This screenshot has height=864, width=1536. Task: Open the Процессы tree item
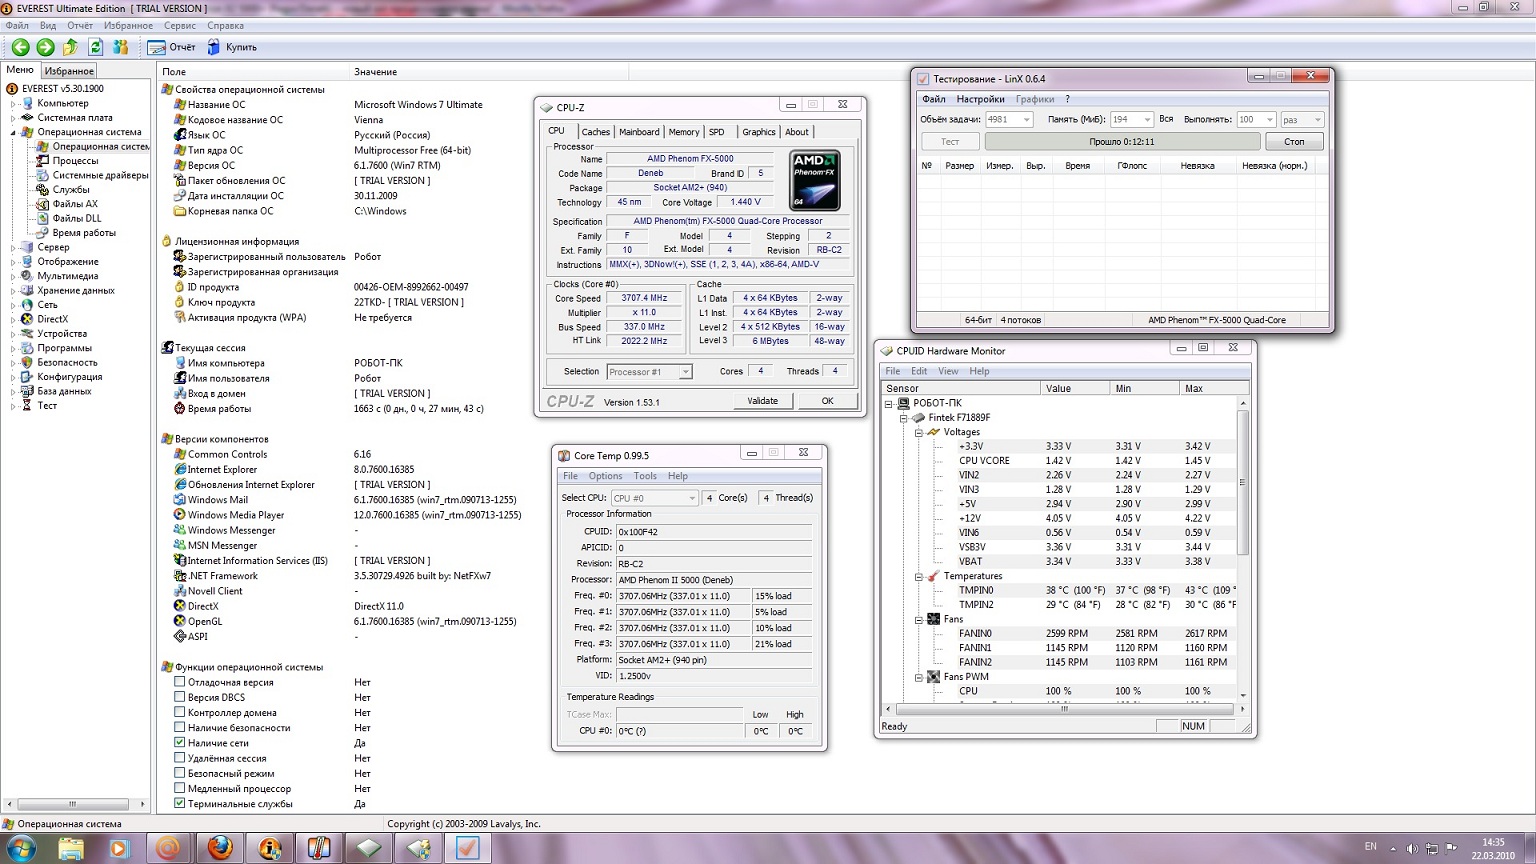(75, 160)
